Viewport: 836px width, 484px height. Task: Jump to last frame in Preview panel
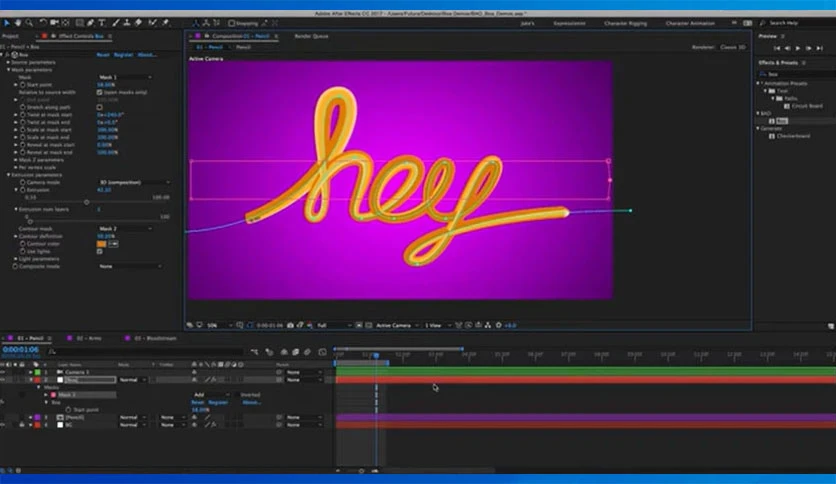tap(820, 49)
